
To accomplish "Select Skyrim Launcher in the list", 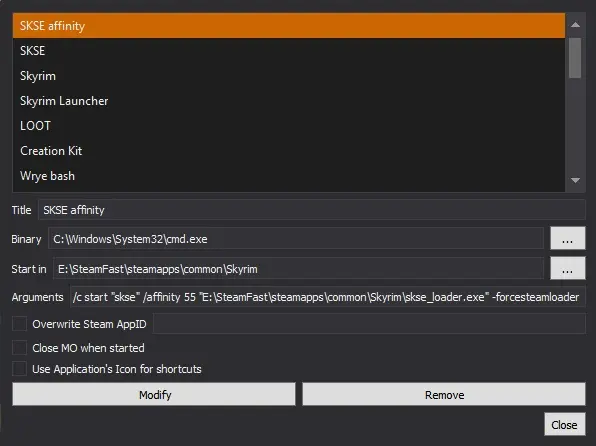I will tap(288, 101).
